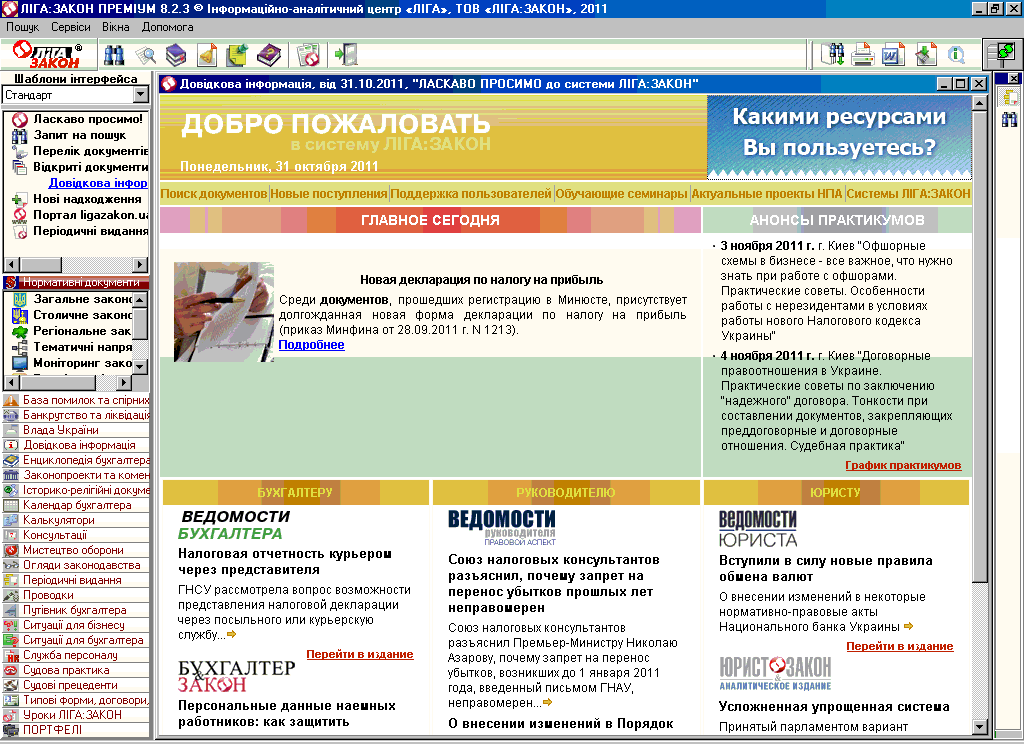Click the binoculars search icon in main toolbar
The width and height of the screenshot is (1024, 744).
tap(114, 55)
